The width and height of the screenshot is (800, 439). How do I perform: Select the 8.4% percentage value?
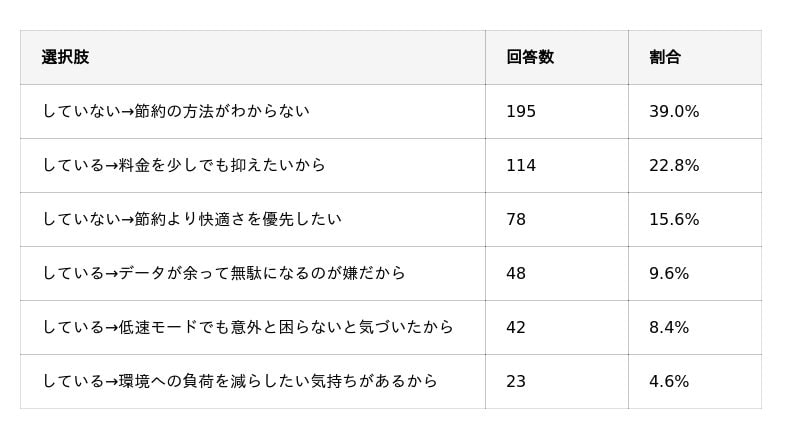[669, 327]
